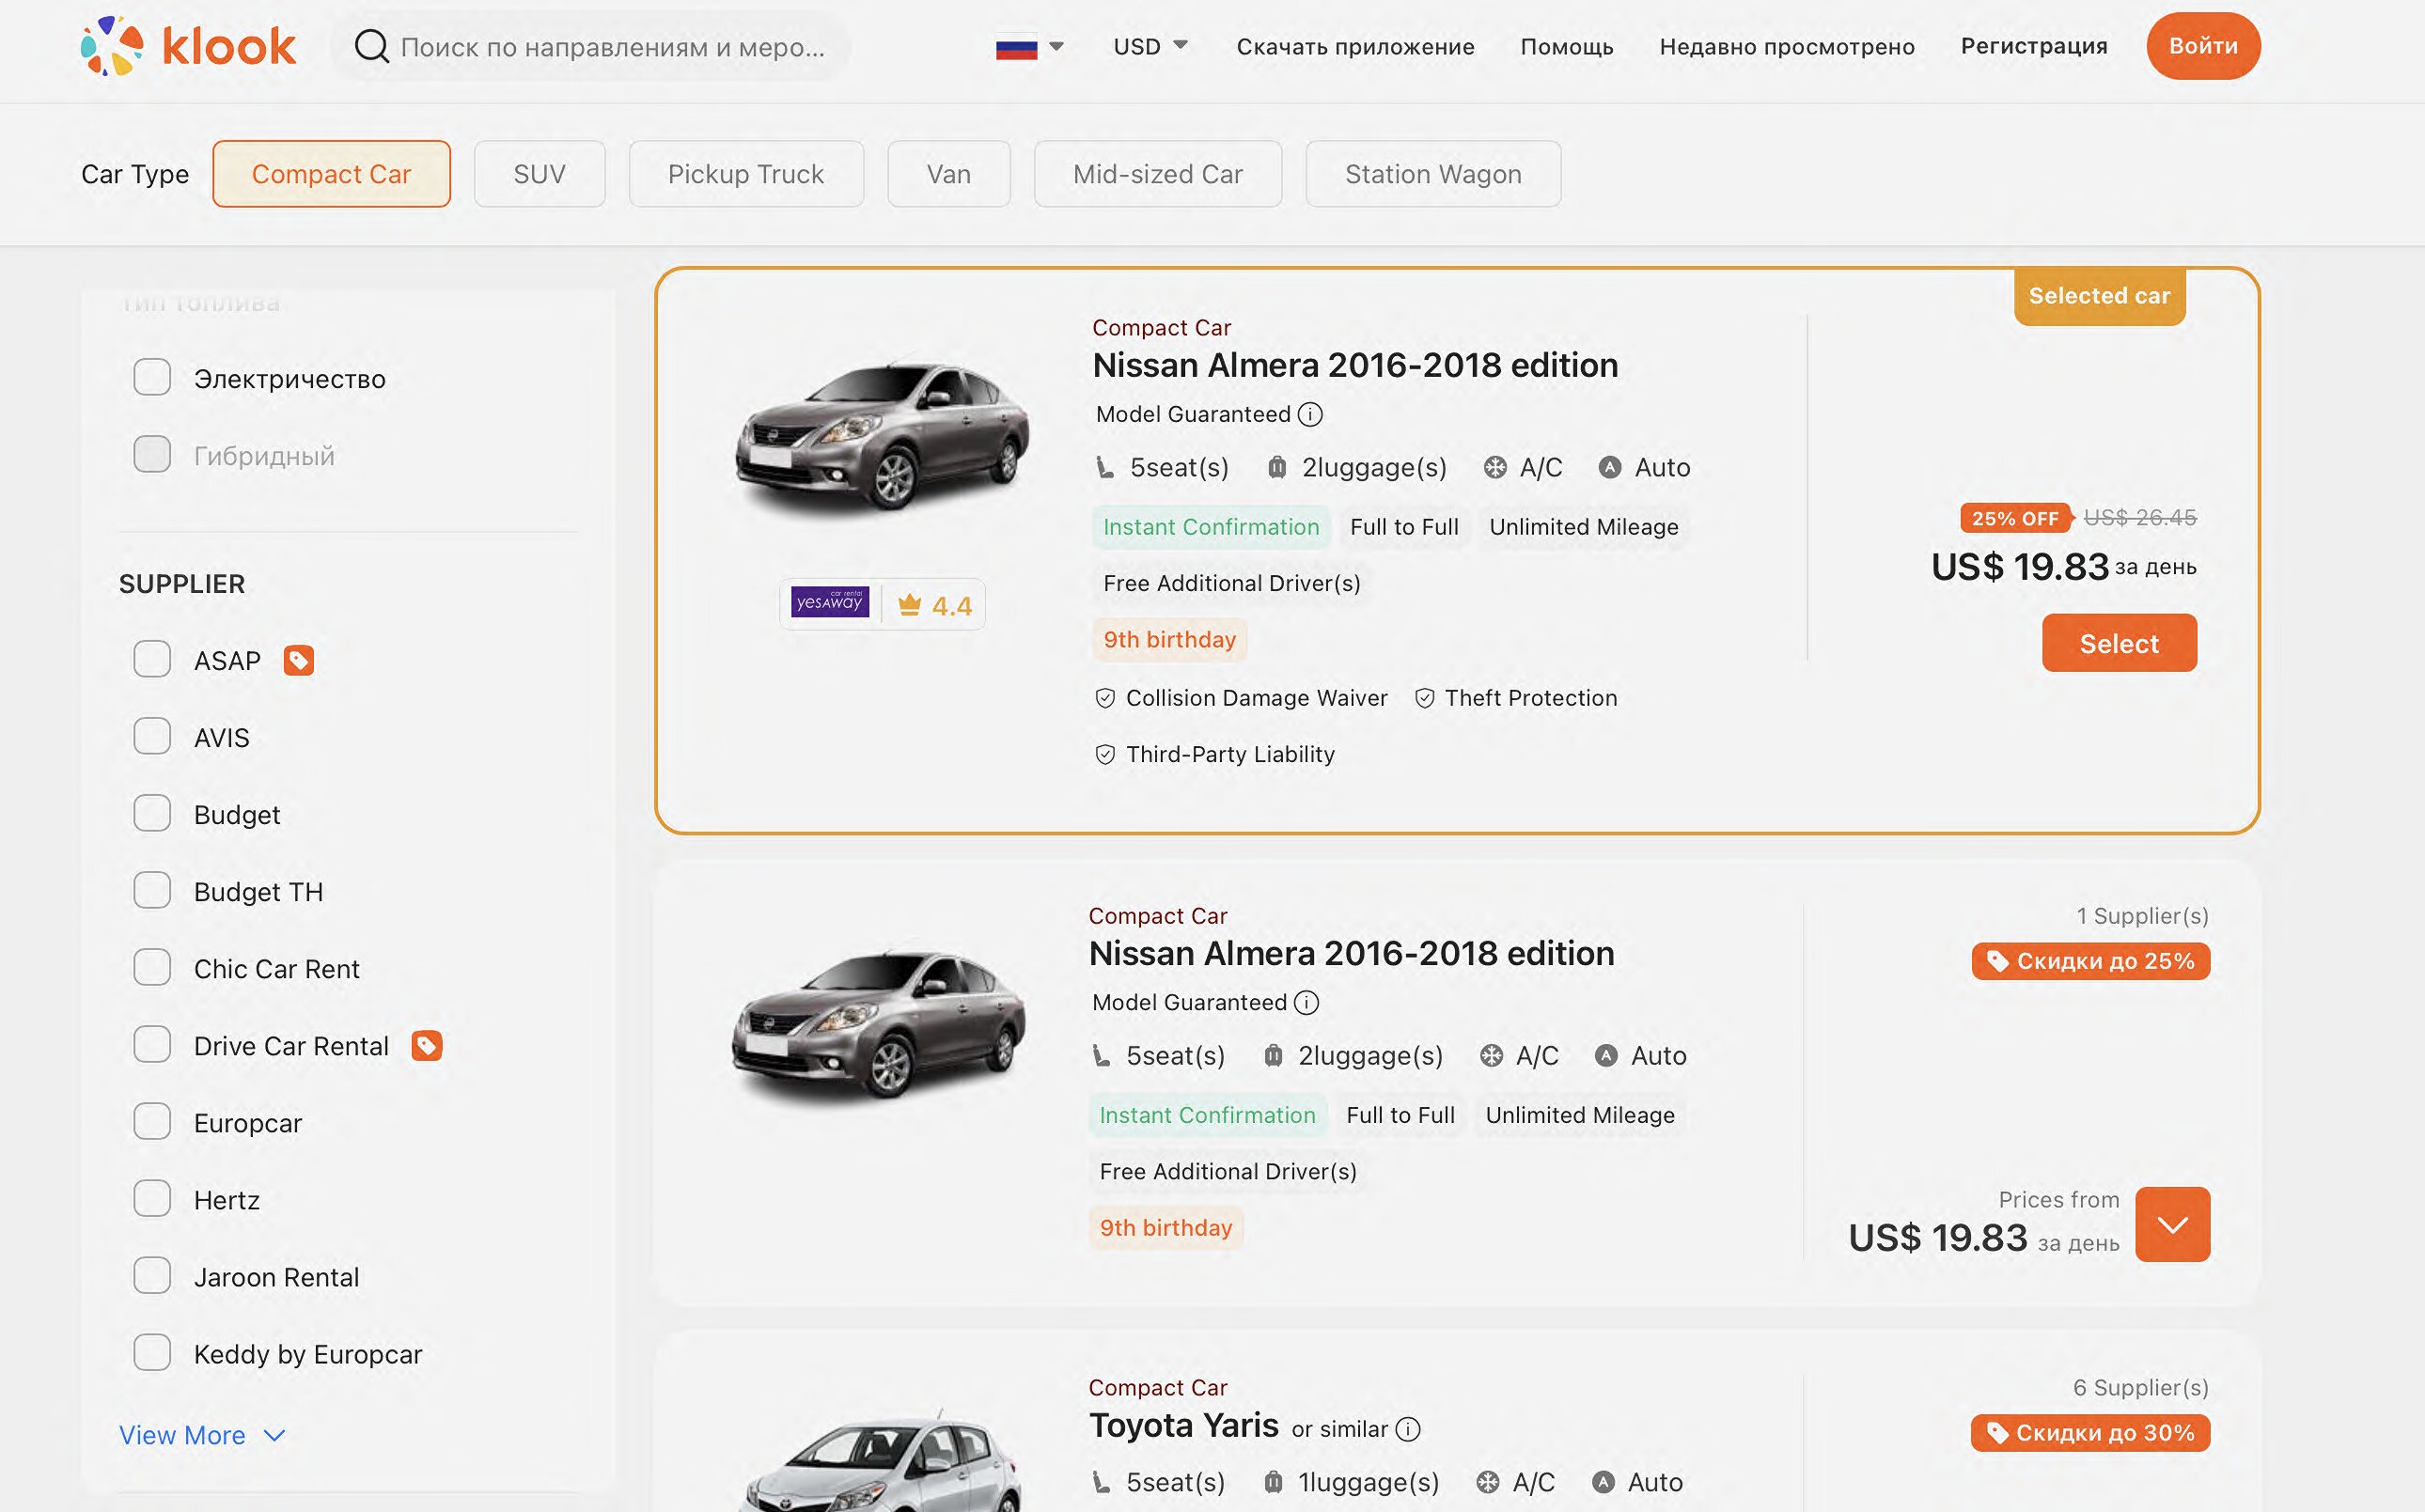
Task: Select the Station Wagon car type
Action: (x=1432, y=174)
